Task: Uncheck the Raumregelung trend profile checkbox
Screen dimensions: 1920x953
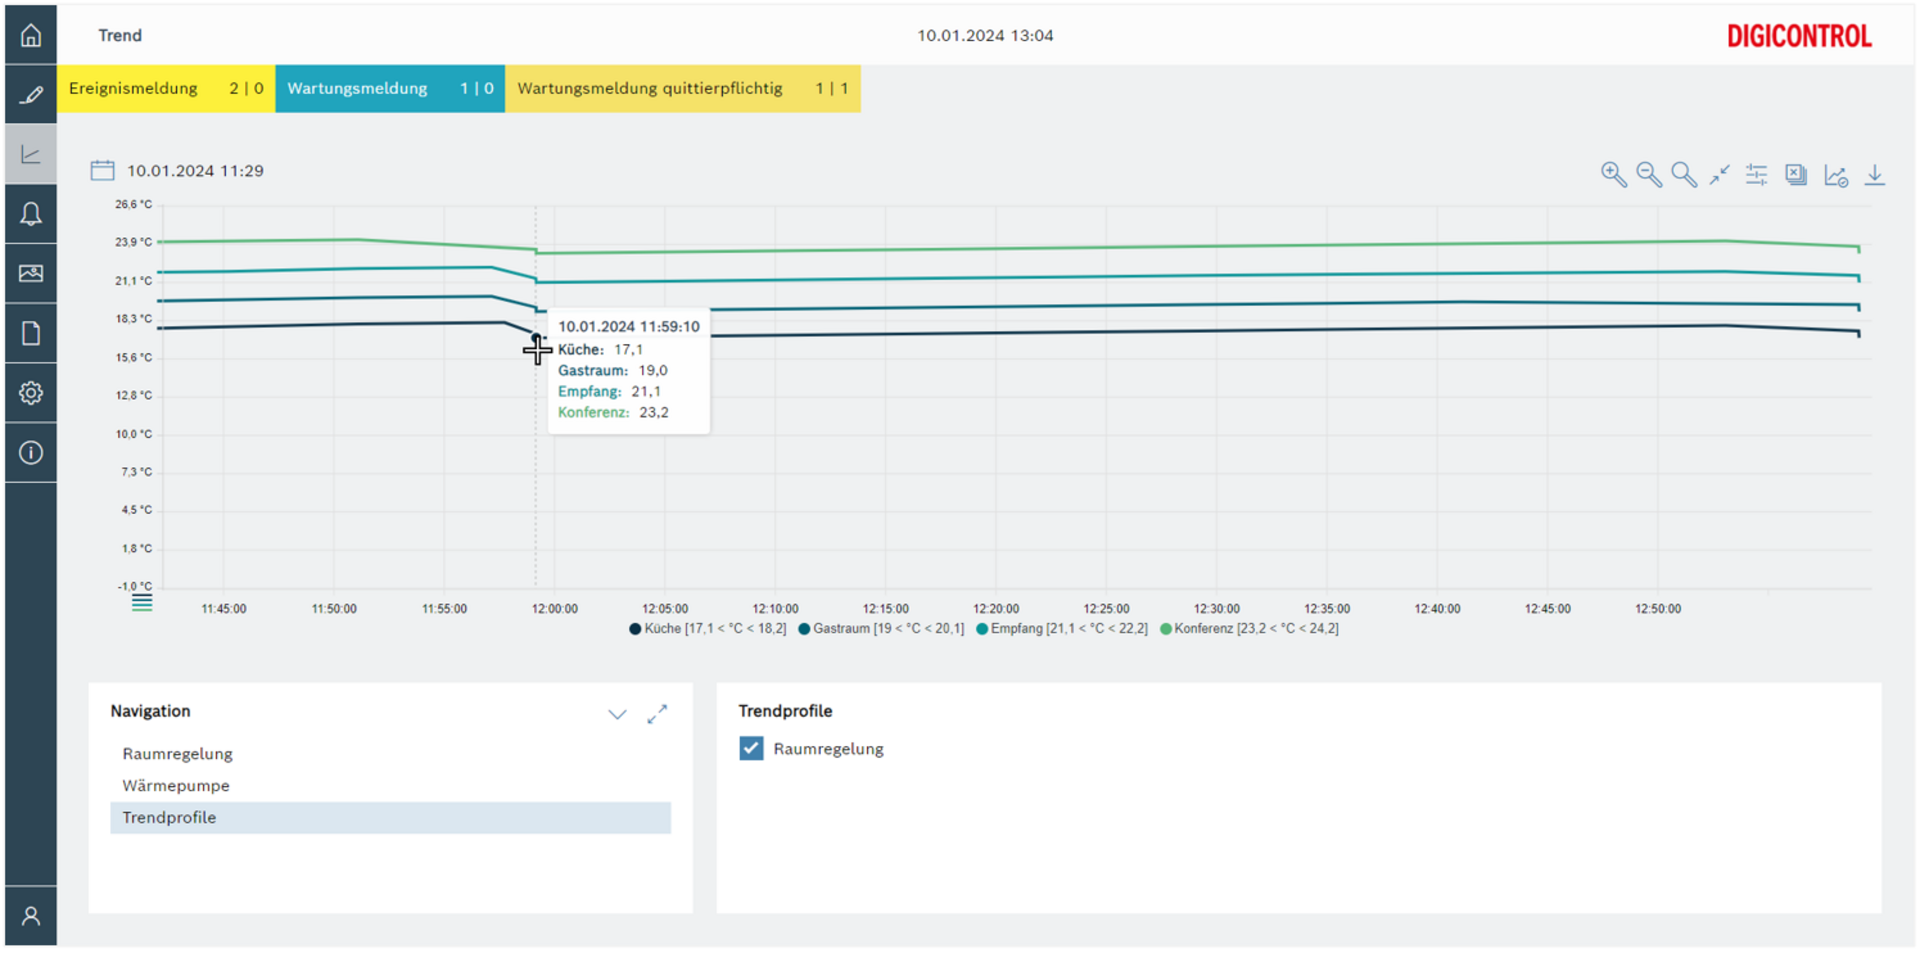Action: point(751,748)
